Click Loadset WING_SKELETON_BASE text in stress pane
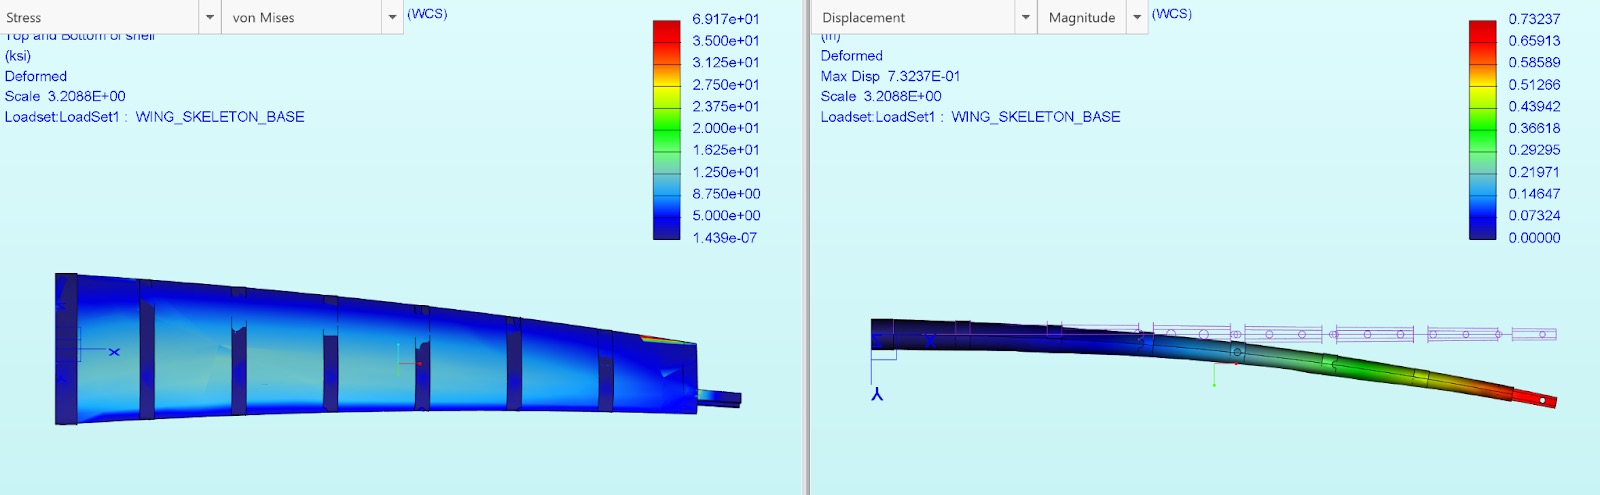The height and width of the screenshot is (495, 1600). (155, 117)
